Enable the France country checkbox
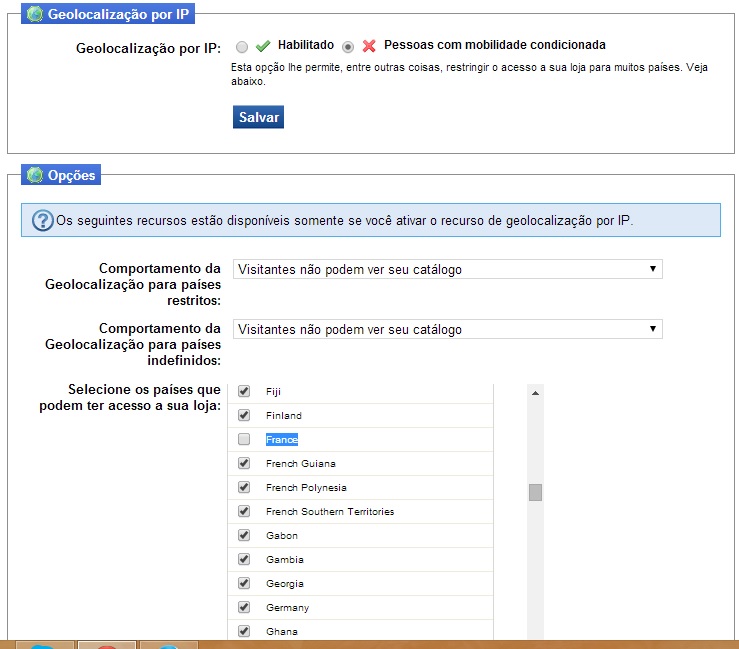The image size is (739, 649). coord(244,440)
